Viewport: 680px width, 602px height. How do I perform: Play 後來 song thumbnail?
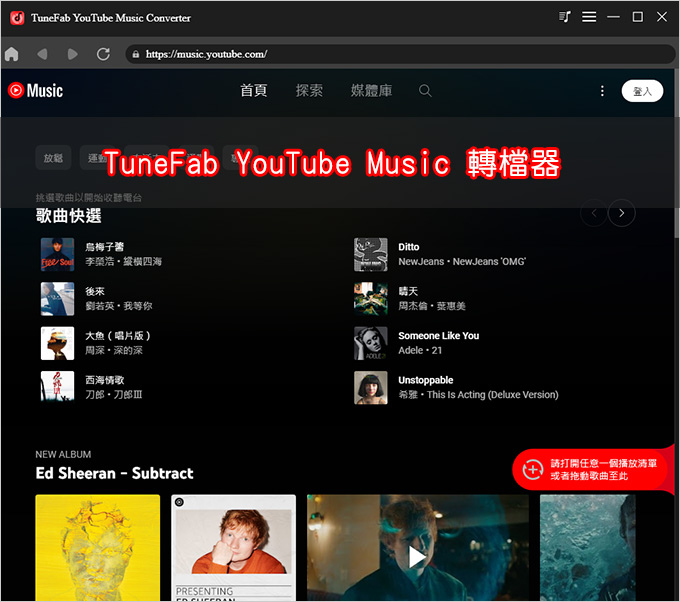point(58,299)
